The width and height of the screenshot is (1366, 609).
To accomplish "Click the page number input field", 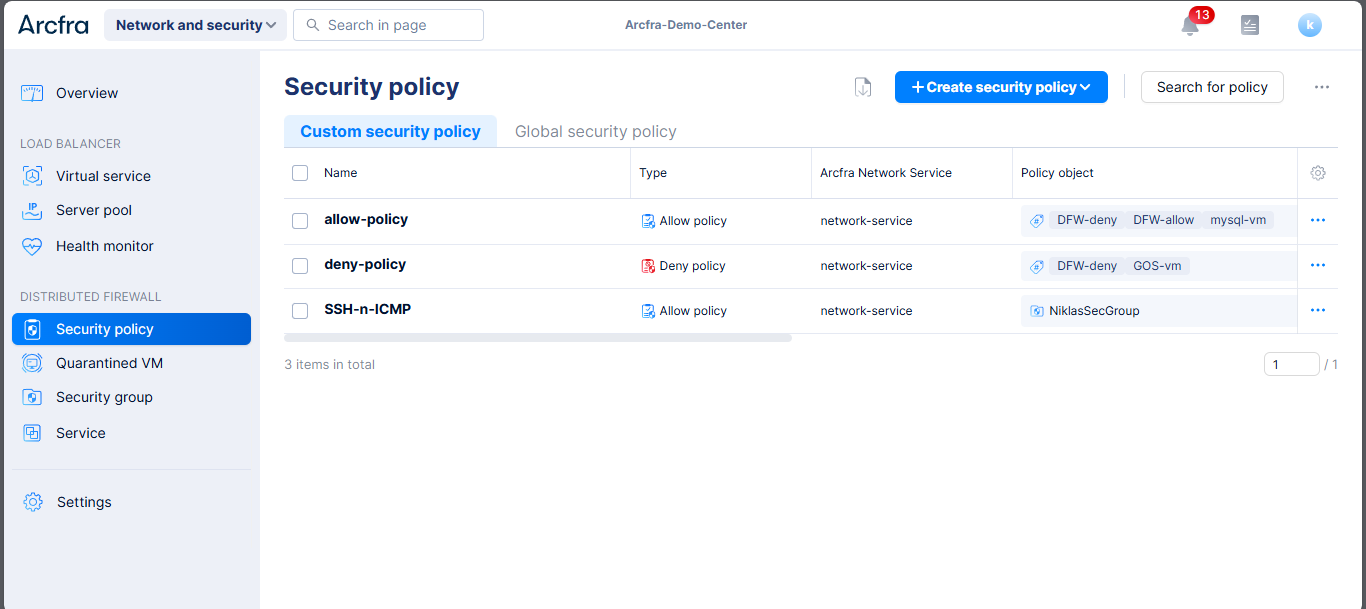I will pos(1290,364).
